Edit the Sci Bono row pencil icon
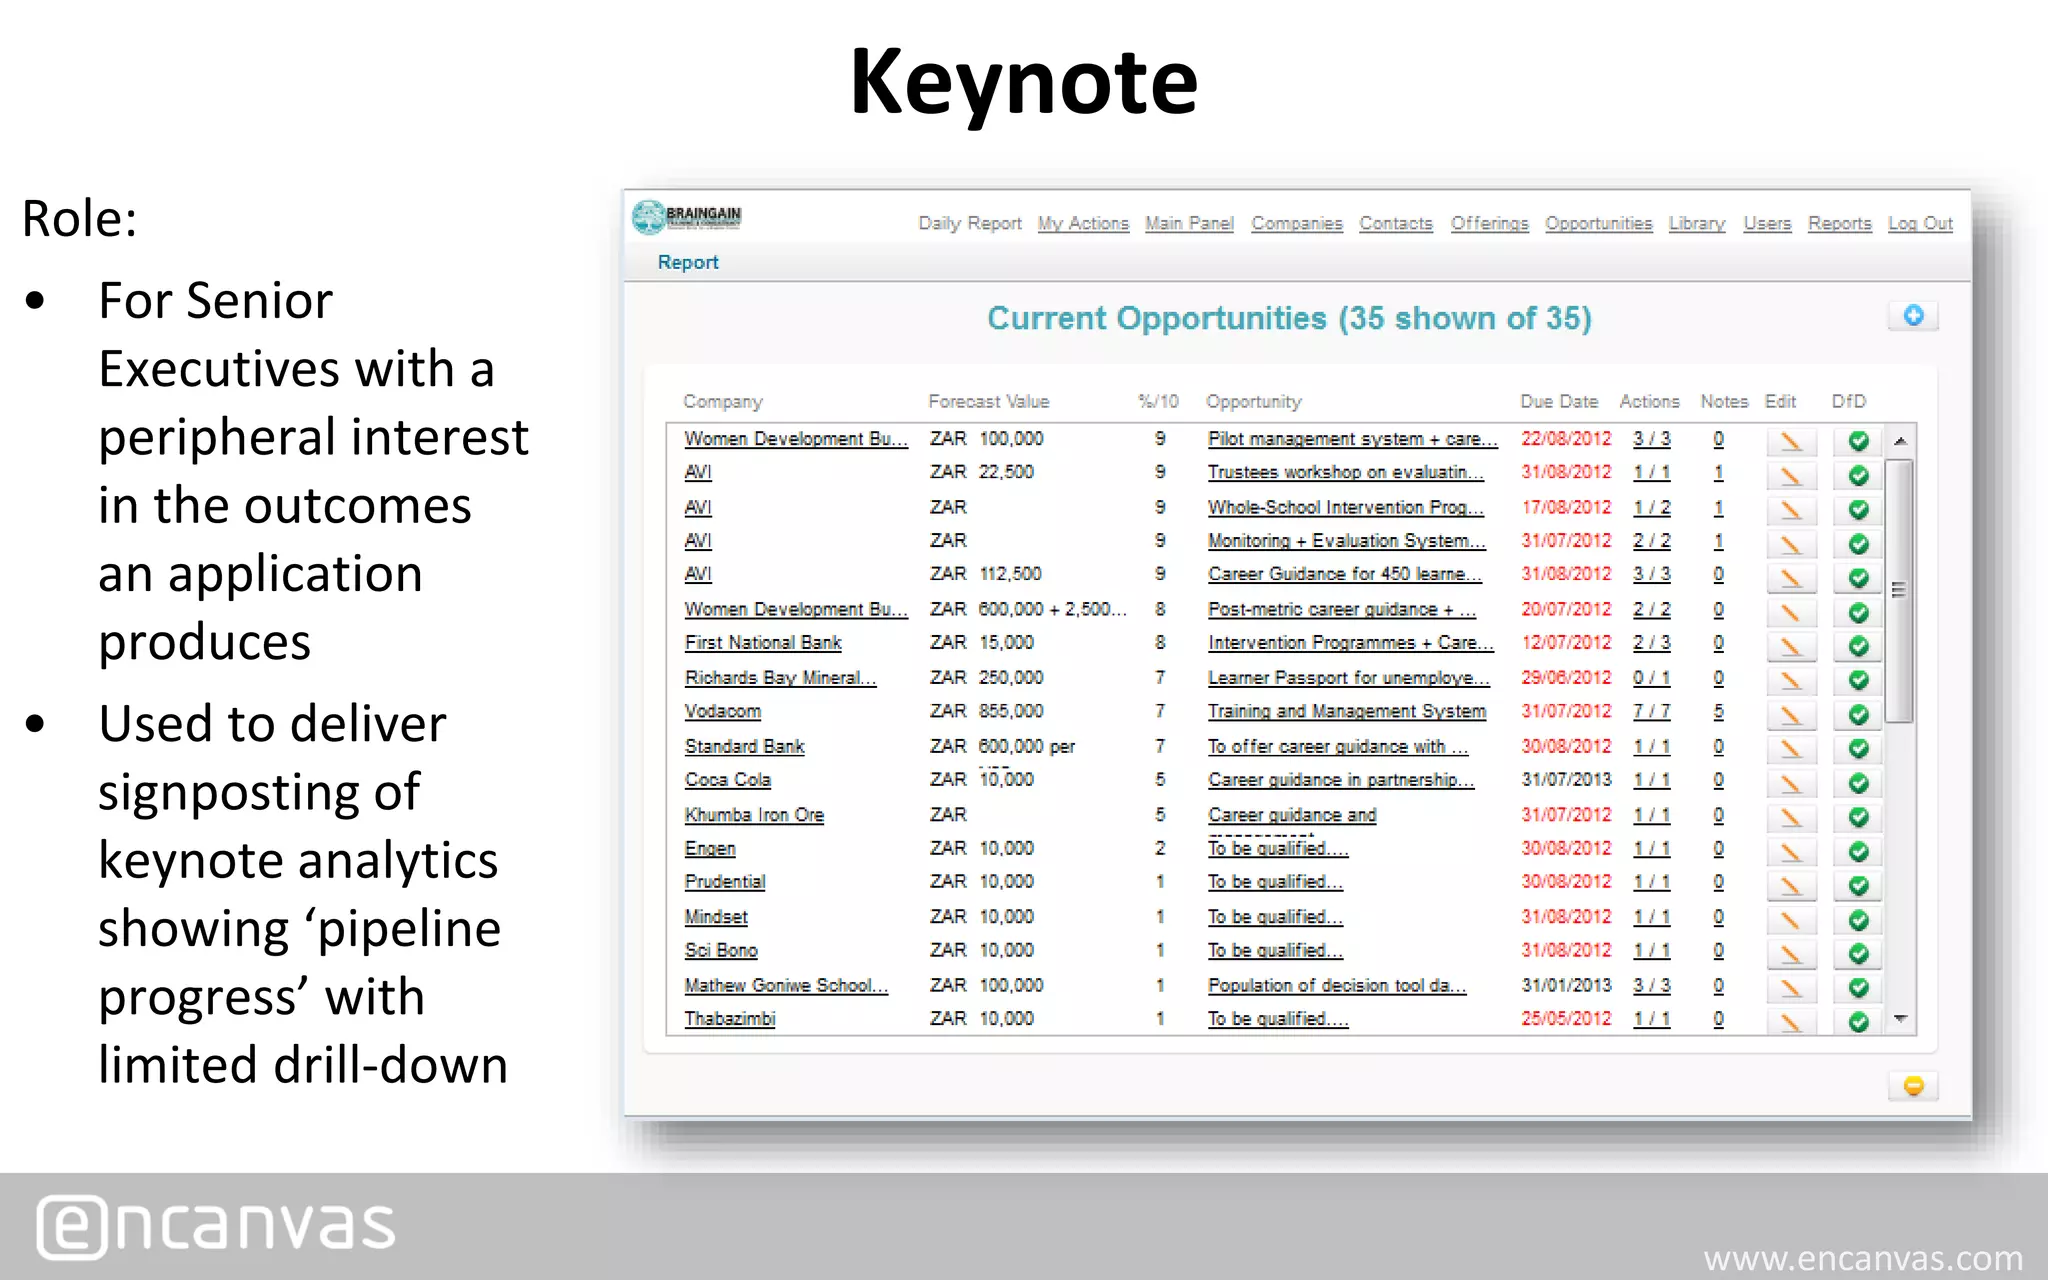This screenshot has height=1280, width=2048. click(1791, 954)
